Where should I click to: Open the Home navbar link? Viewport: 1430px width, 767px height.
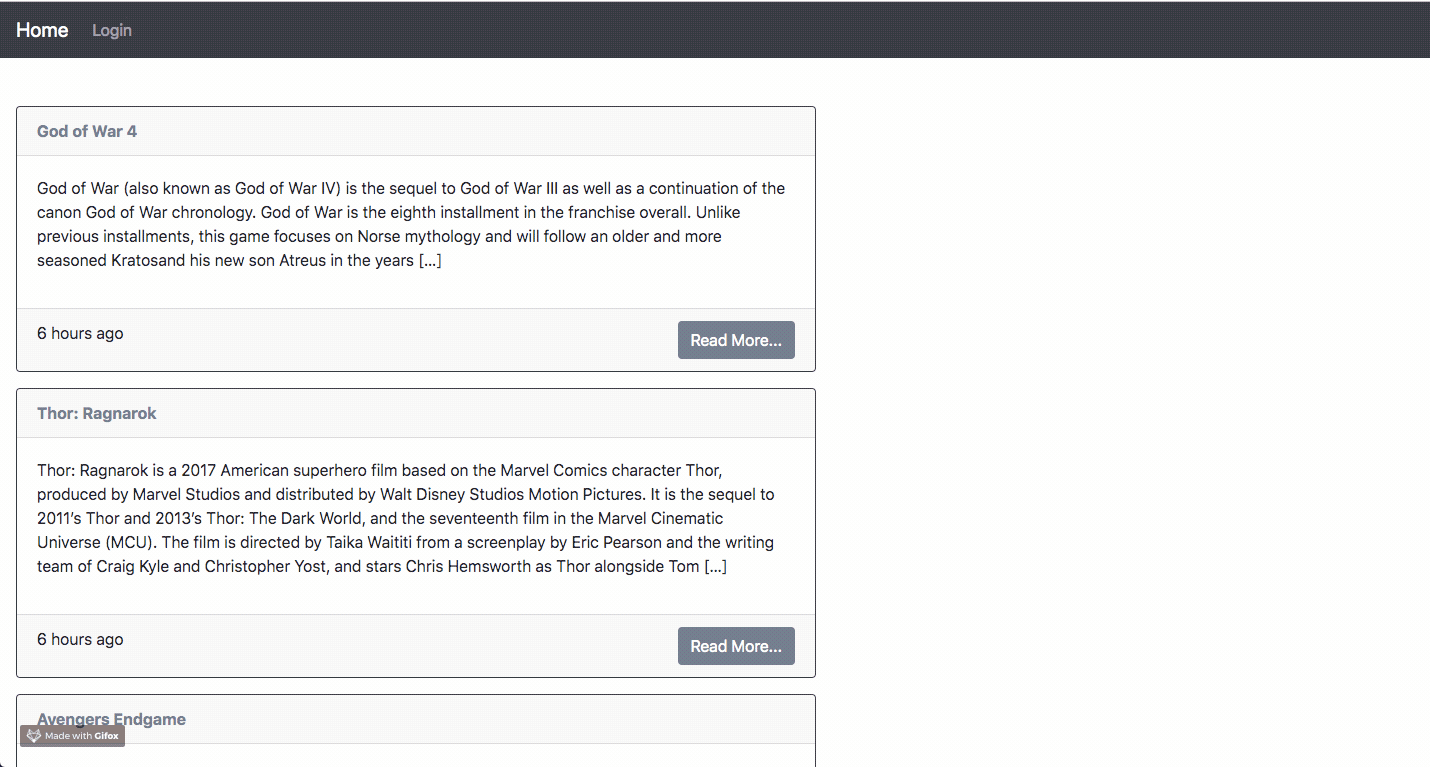[x=42, y=30]
